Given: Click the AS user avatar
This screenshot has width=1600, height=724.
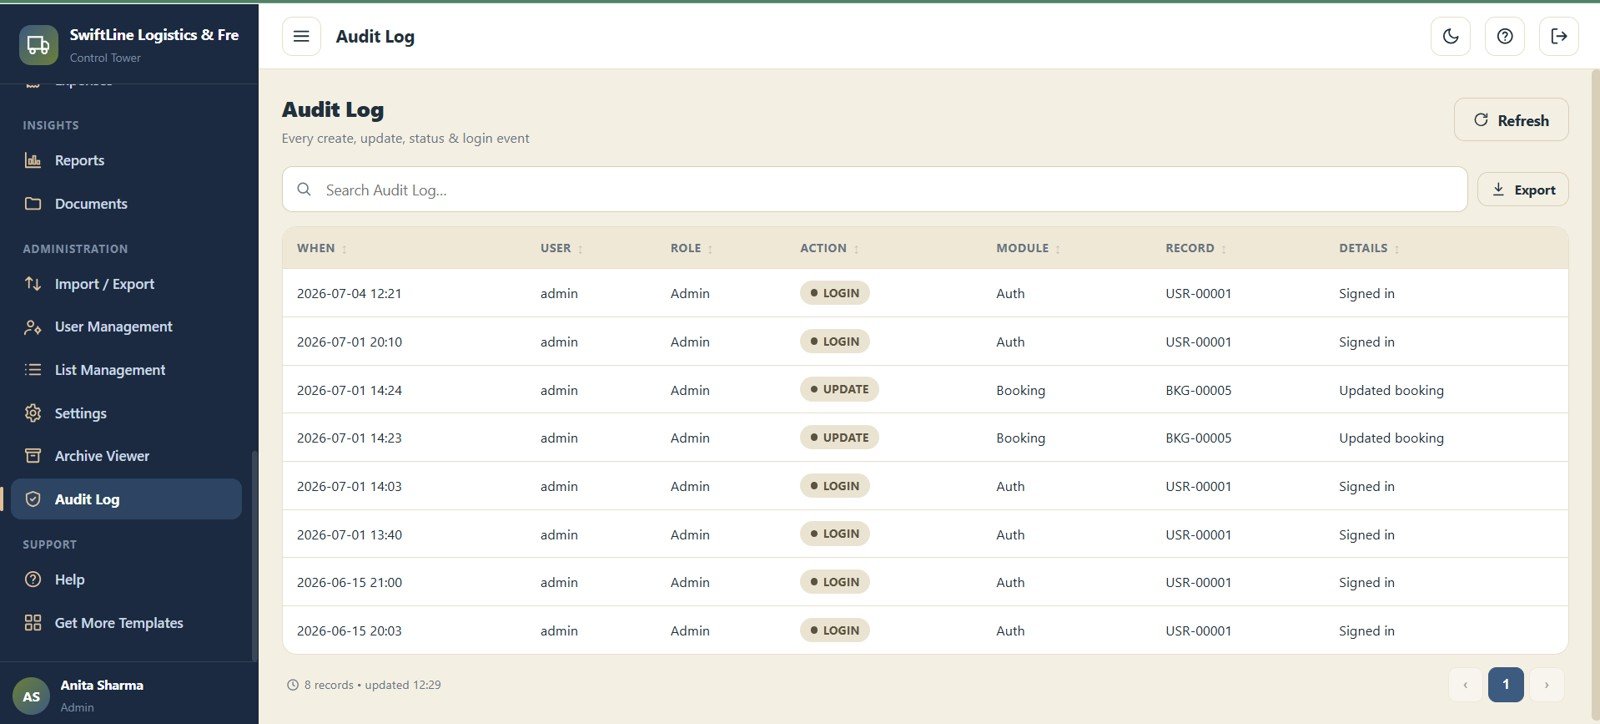Looking at the screenshot, I should point(31,696).
